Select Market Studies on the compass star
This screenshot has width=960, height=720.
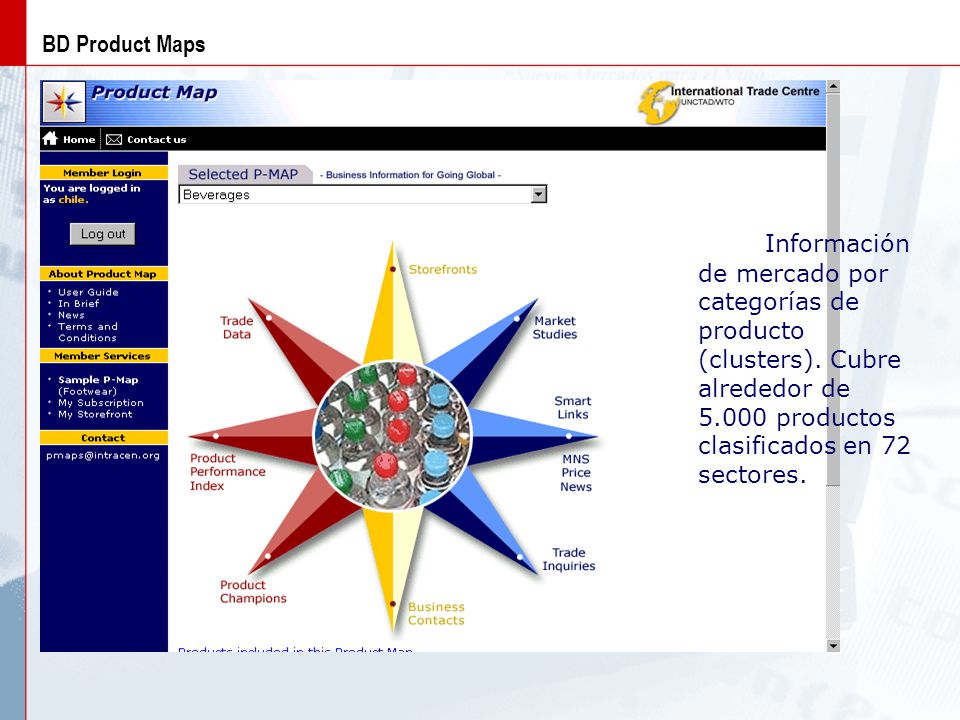pos(555,328)
